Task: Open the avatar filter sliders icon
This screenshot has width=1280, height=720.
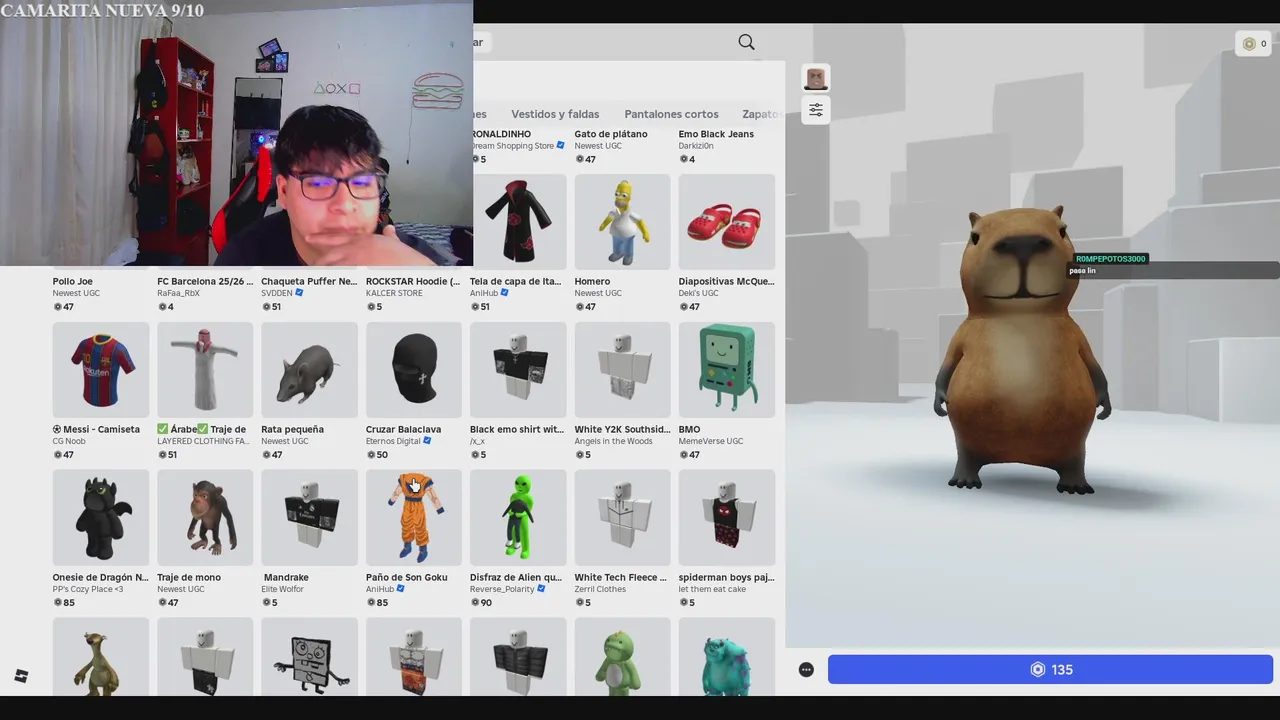Action: 816,110
